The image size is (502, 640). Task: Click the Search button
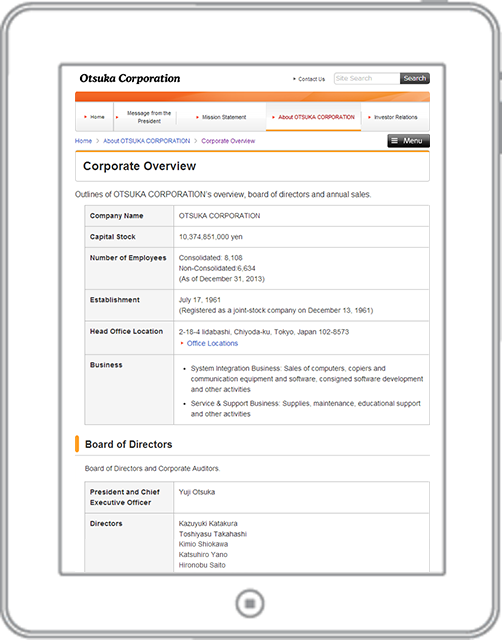tap(415, 78)
